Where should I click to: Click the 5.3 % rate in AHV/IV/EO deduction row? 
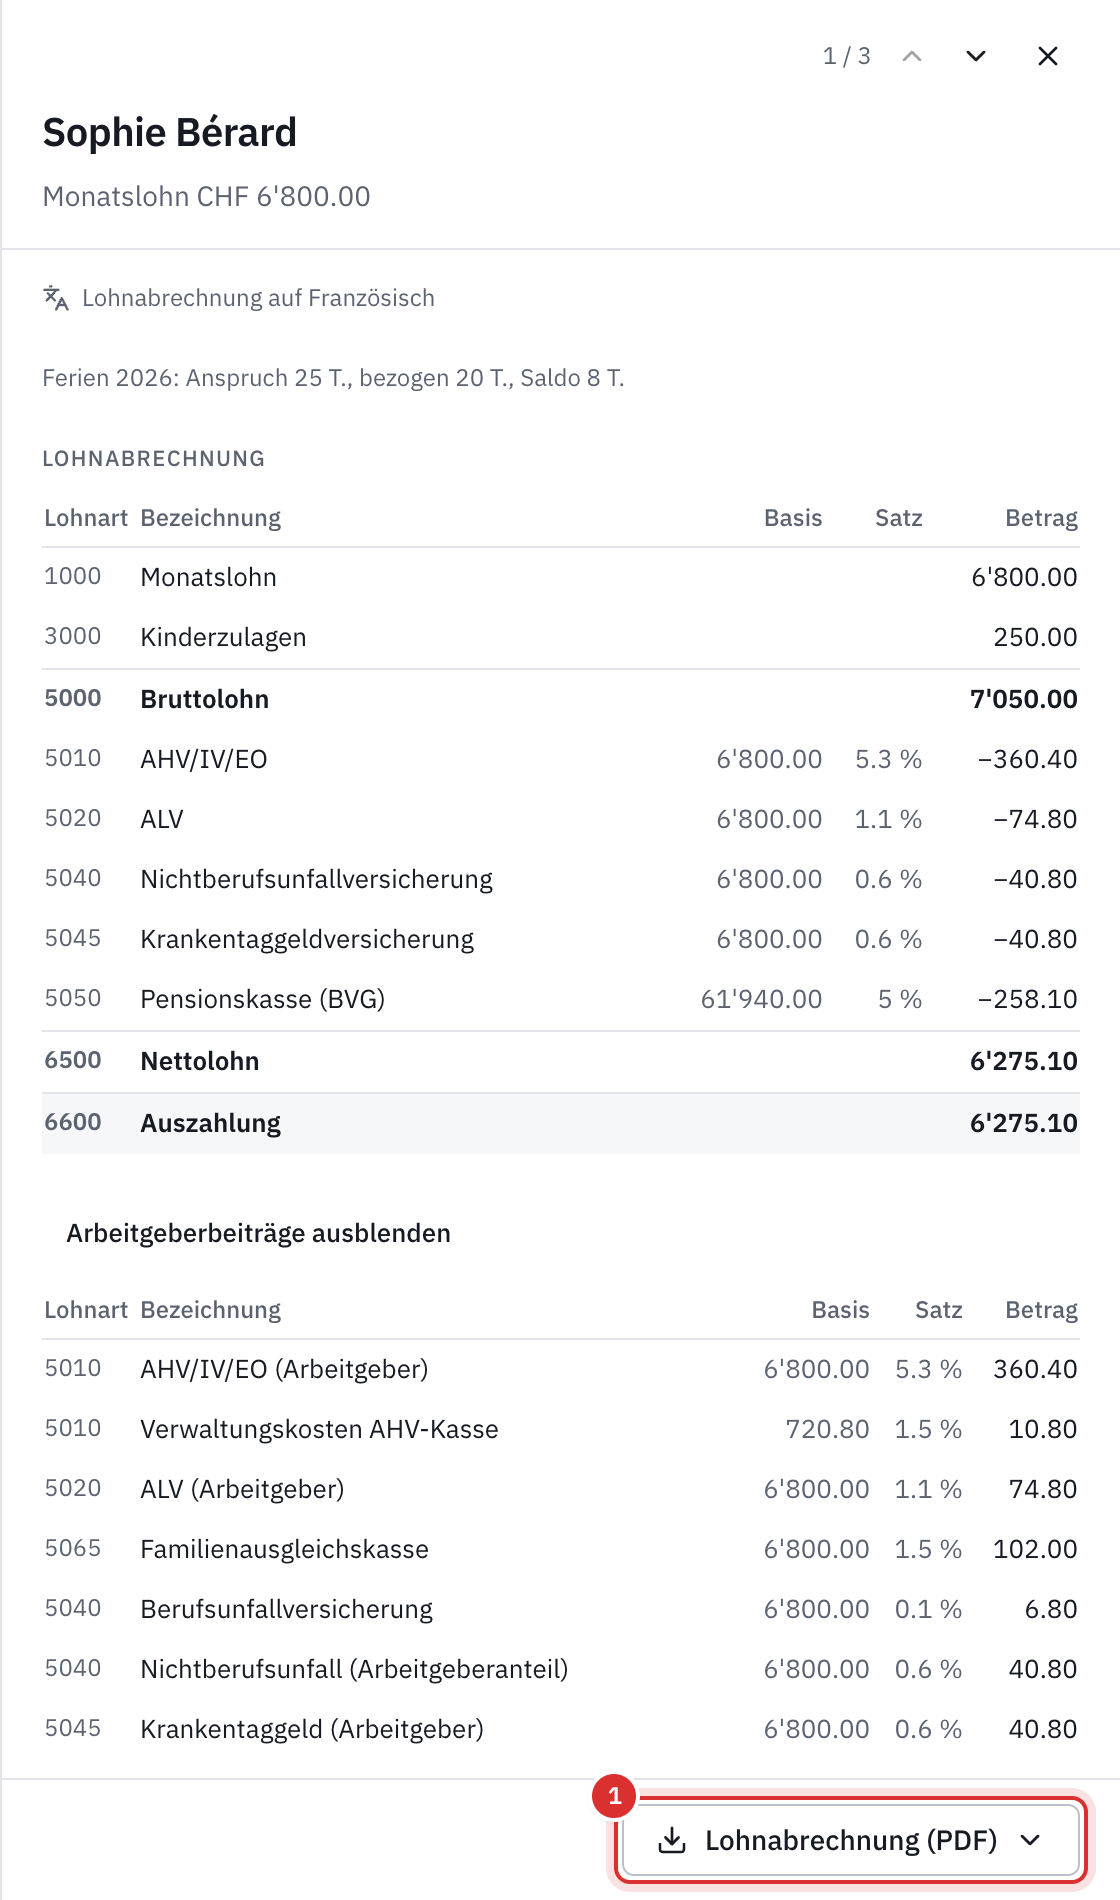click(x=888, y=759)
